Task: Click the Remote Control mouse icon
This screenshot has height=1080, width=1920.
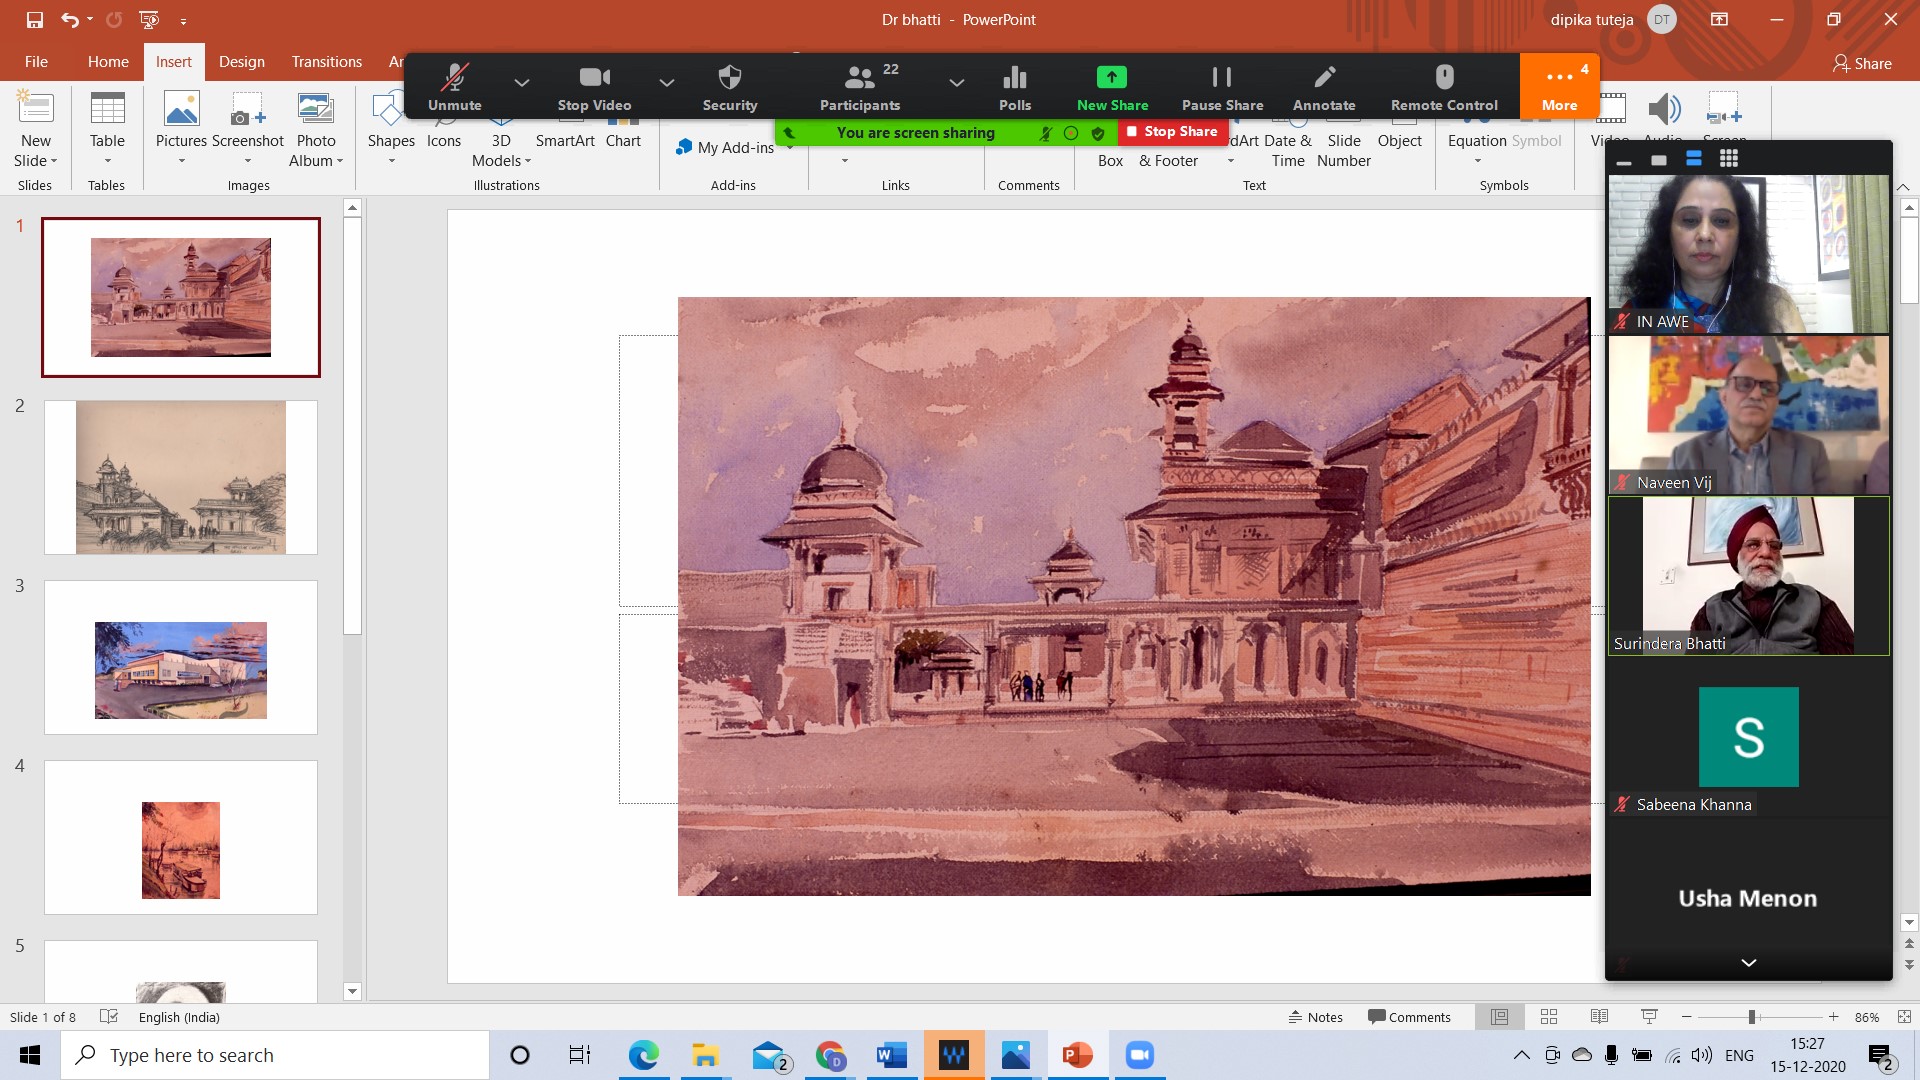Action: pyautogui.click(x=1444, y=78)
